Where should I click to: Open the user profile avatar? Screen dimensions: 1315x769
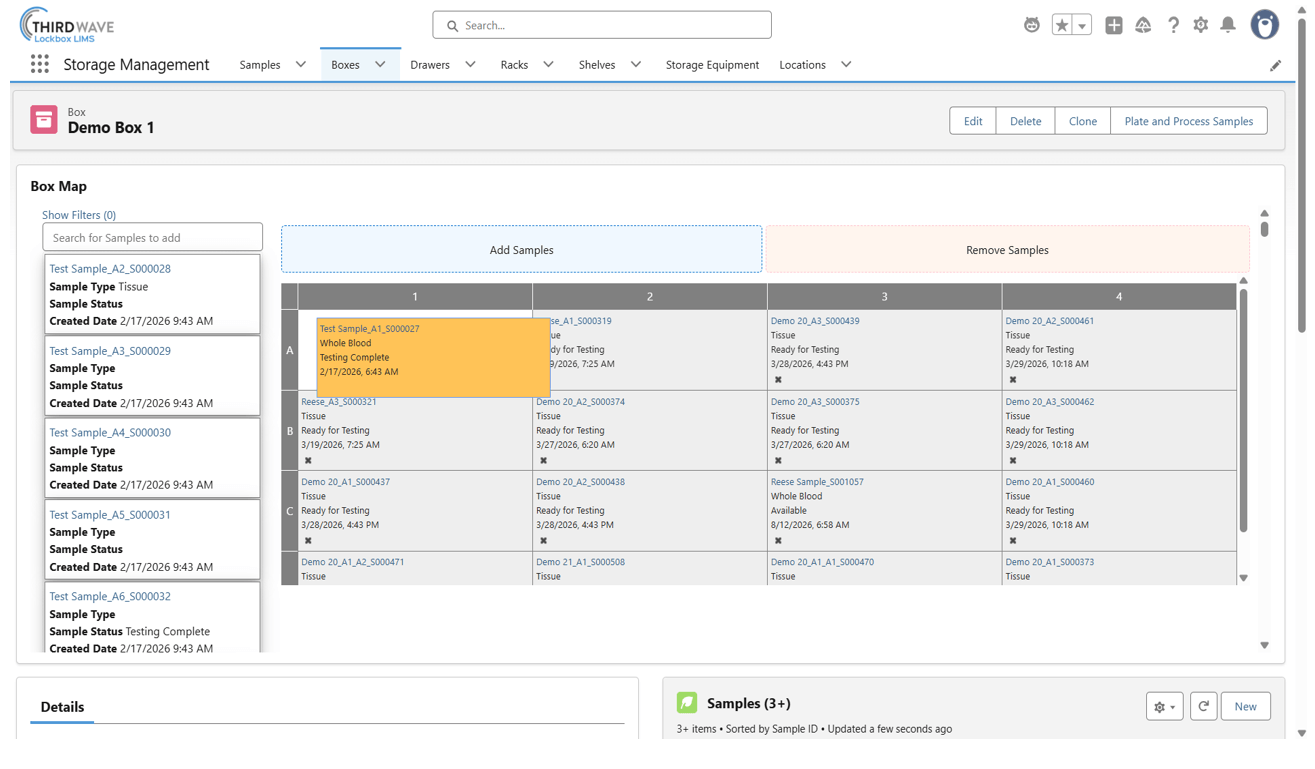(1265, 25)
